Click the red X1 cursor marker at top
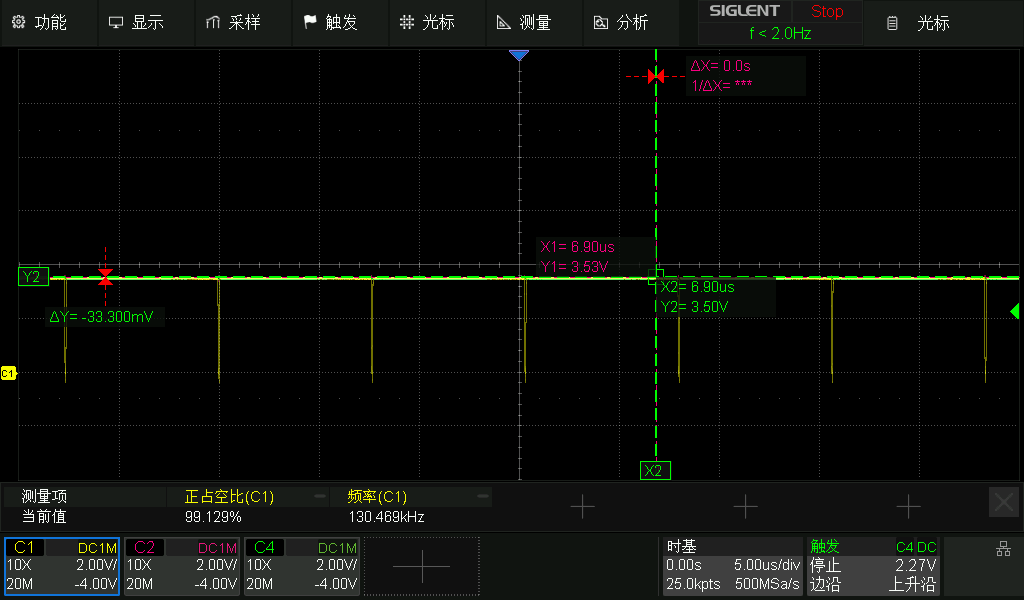 tap(656, 76)
